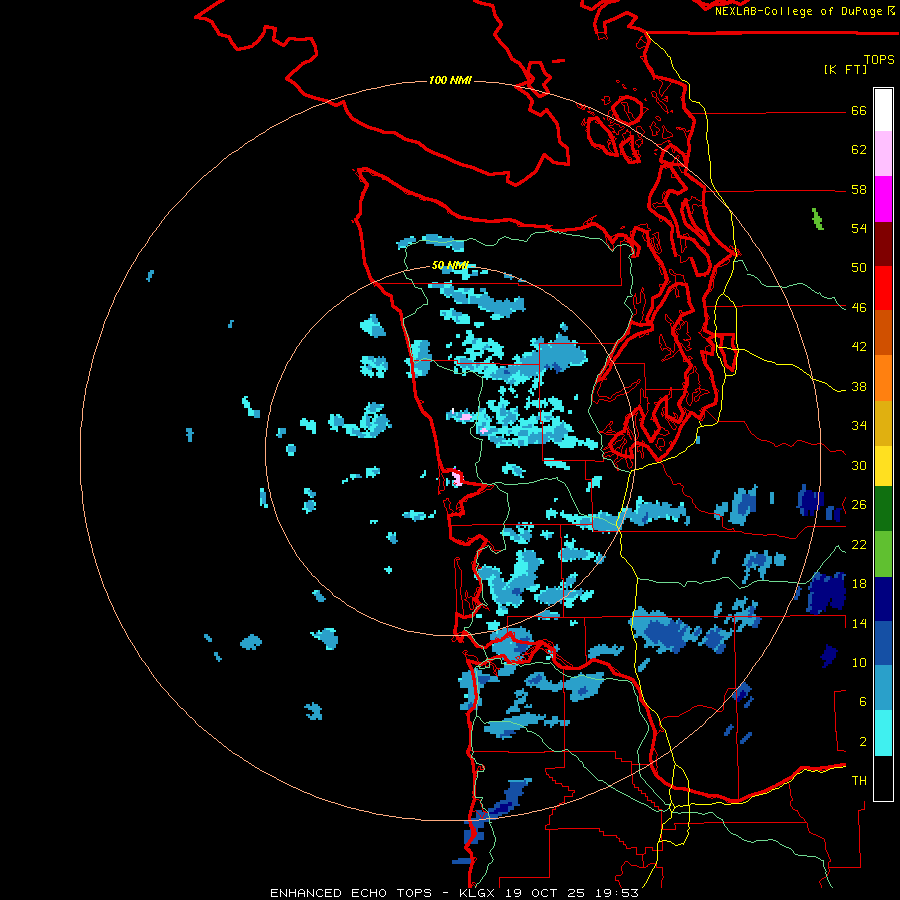The image size is (900, 900).
Task: Pick the bright red legend swatch
Action: tap(883, 288)
